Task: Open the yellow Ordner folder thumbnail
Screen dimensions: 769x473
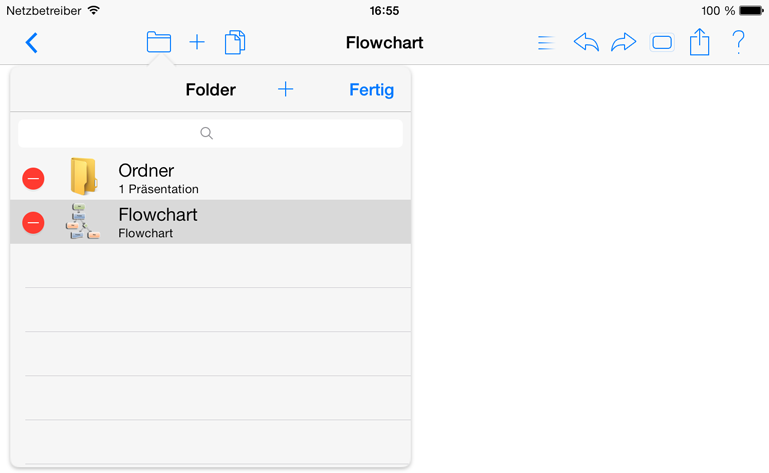Action: pyautogui.click(x=84, y=177)
